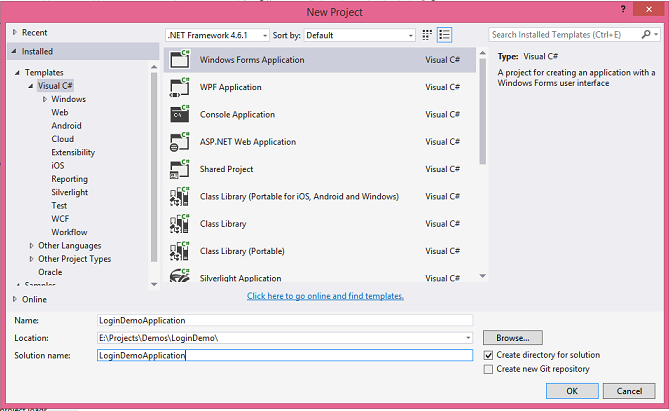The height and width of the screenshot is (411, 669).
Task: Switch to small icons view
Action: pyautogui.click(x=427, y=35)
